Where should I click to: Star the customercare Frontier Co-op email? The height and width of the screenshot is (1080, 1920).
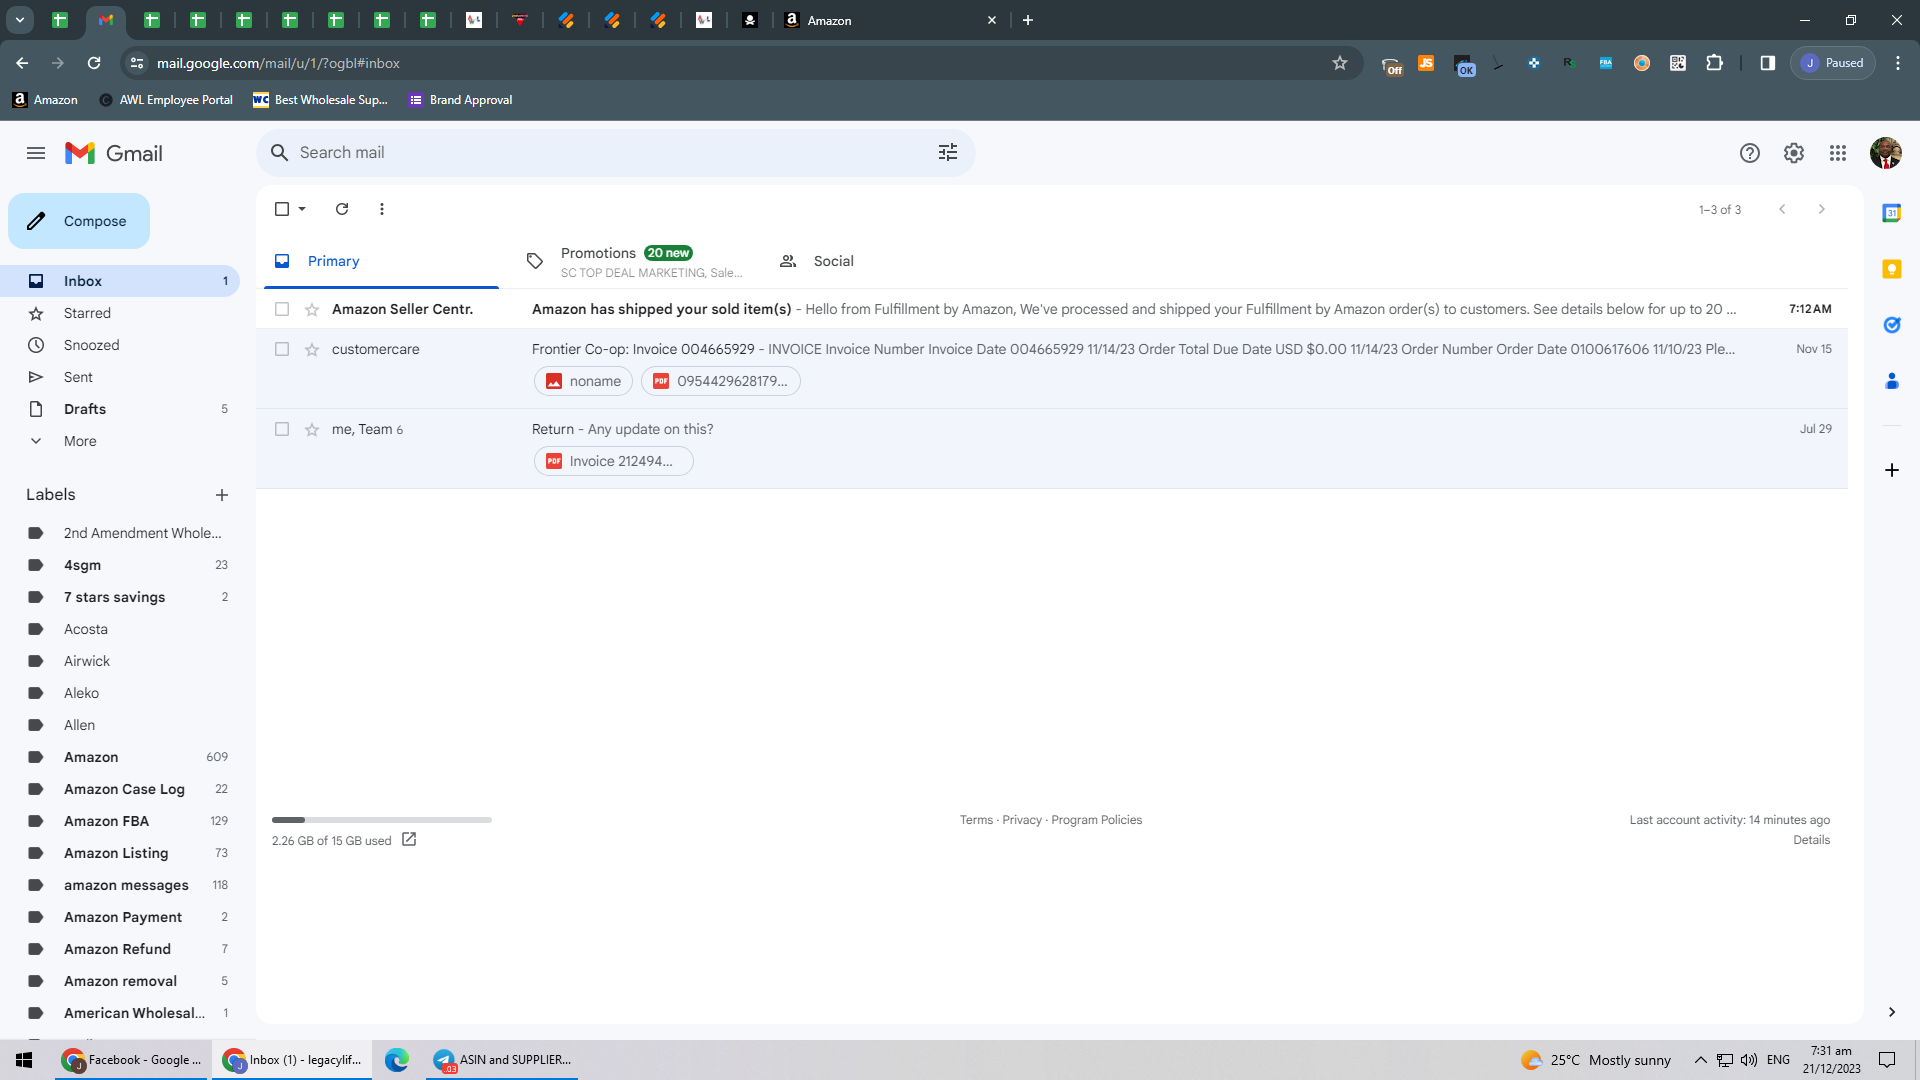tap(312, 349)
